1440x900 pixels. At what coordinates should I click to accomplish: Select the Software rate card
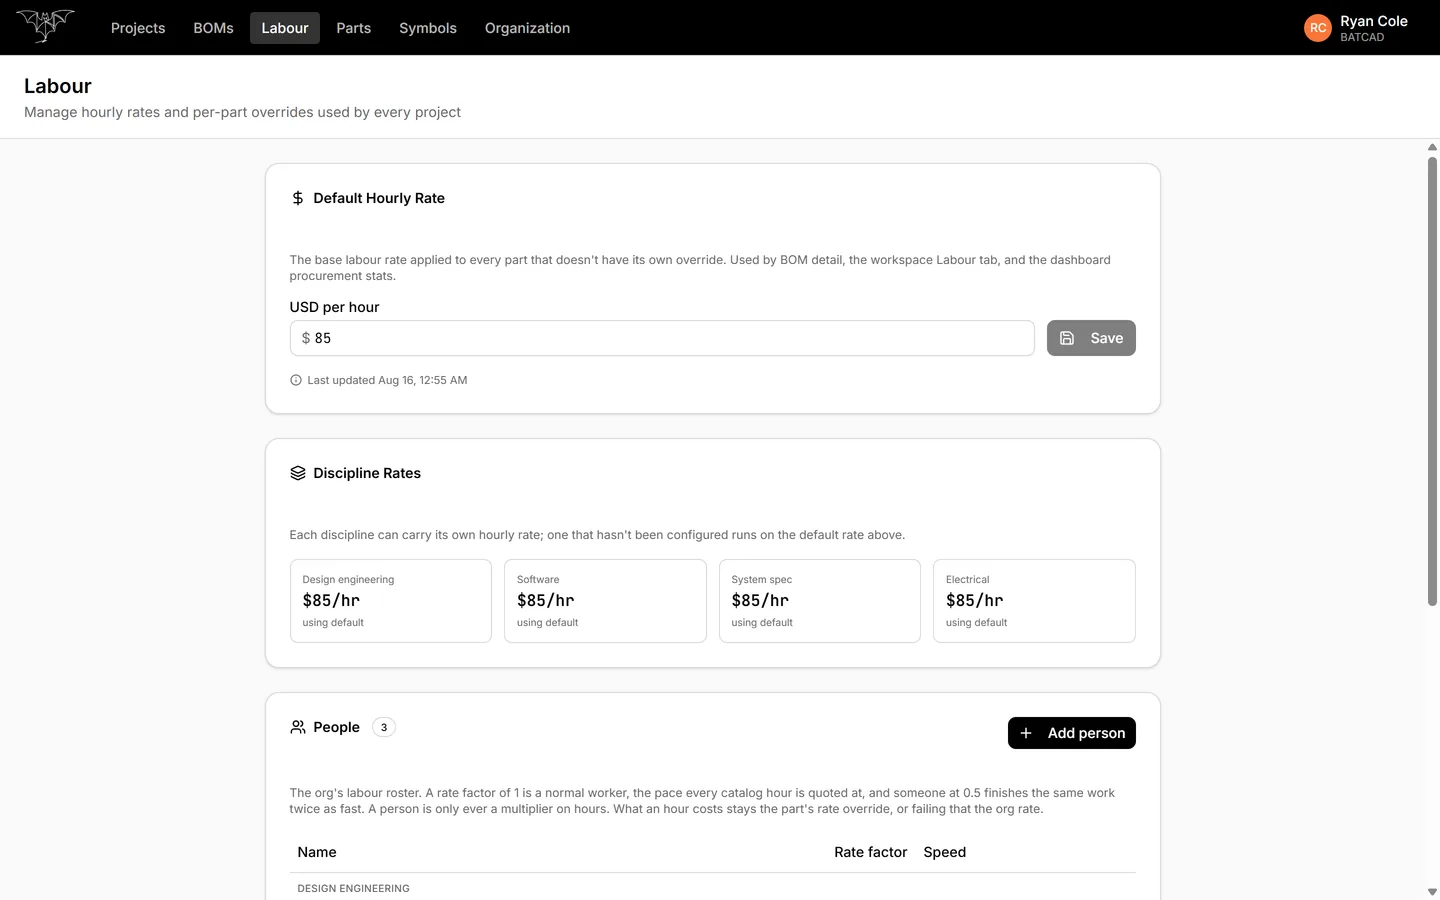[605, 601]
